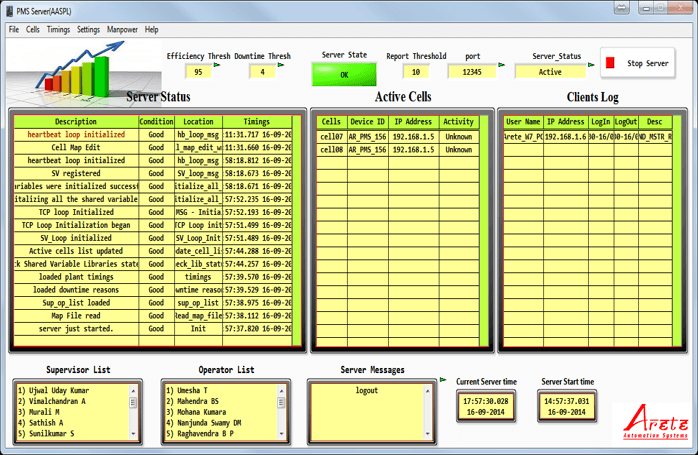Screen dimensions: 698x455
Task: Open the Help menu
Action: pyautogui.click(x=151, y=29)
